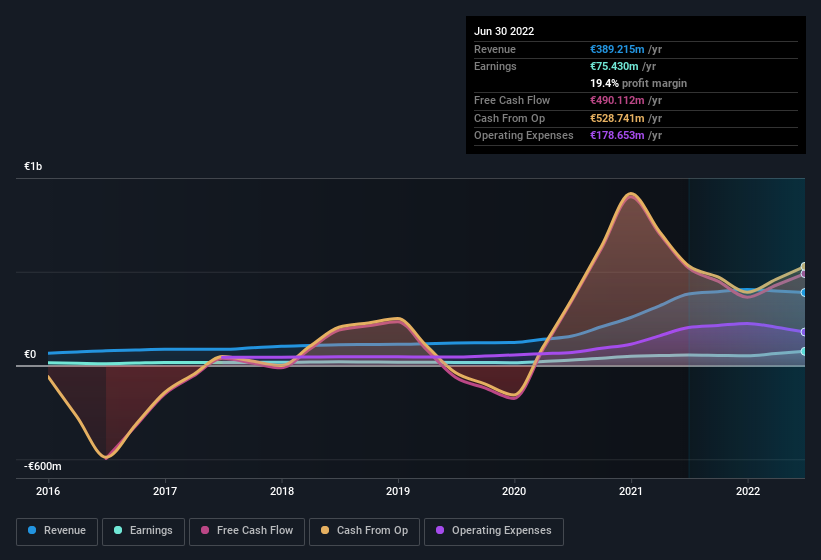Click the Operating Expenses endpoint marker
821x560 pixels.
804,332
